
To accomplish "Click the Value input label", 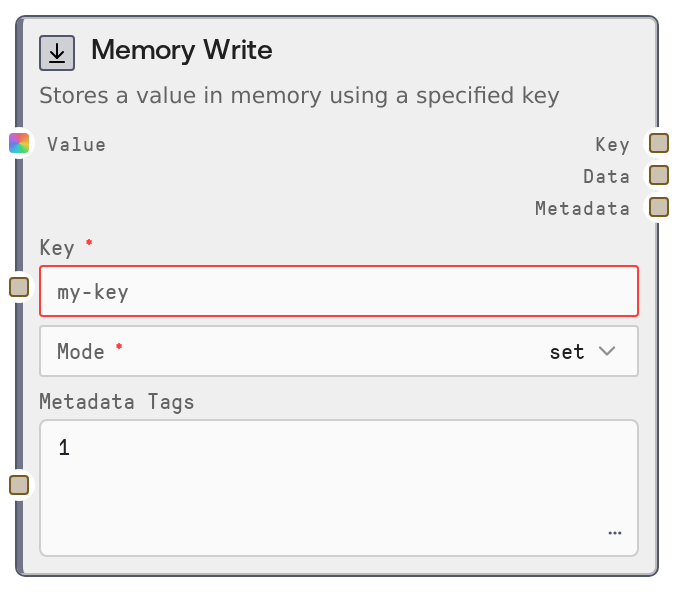I will (x=76, y=144).
